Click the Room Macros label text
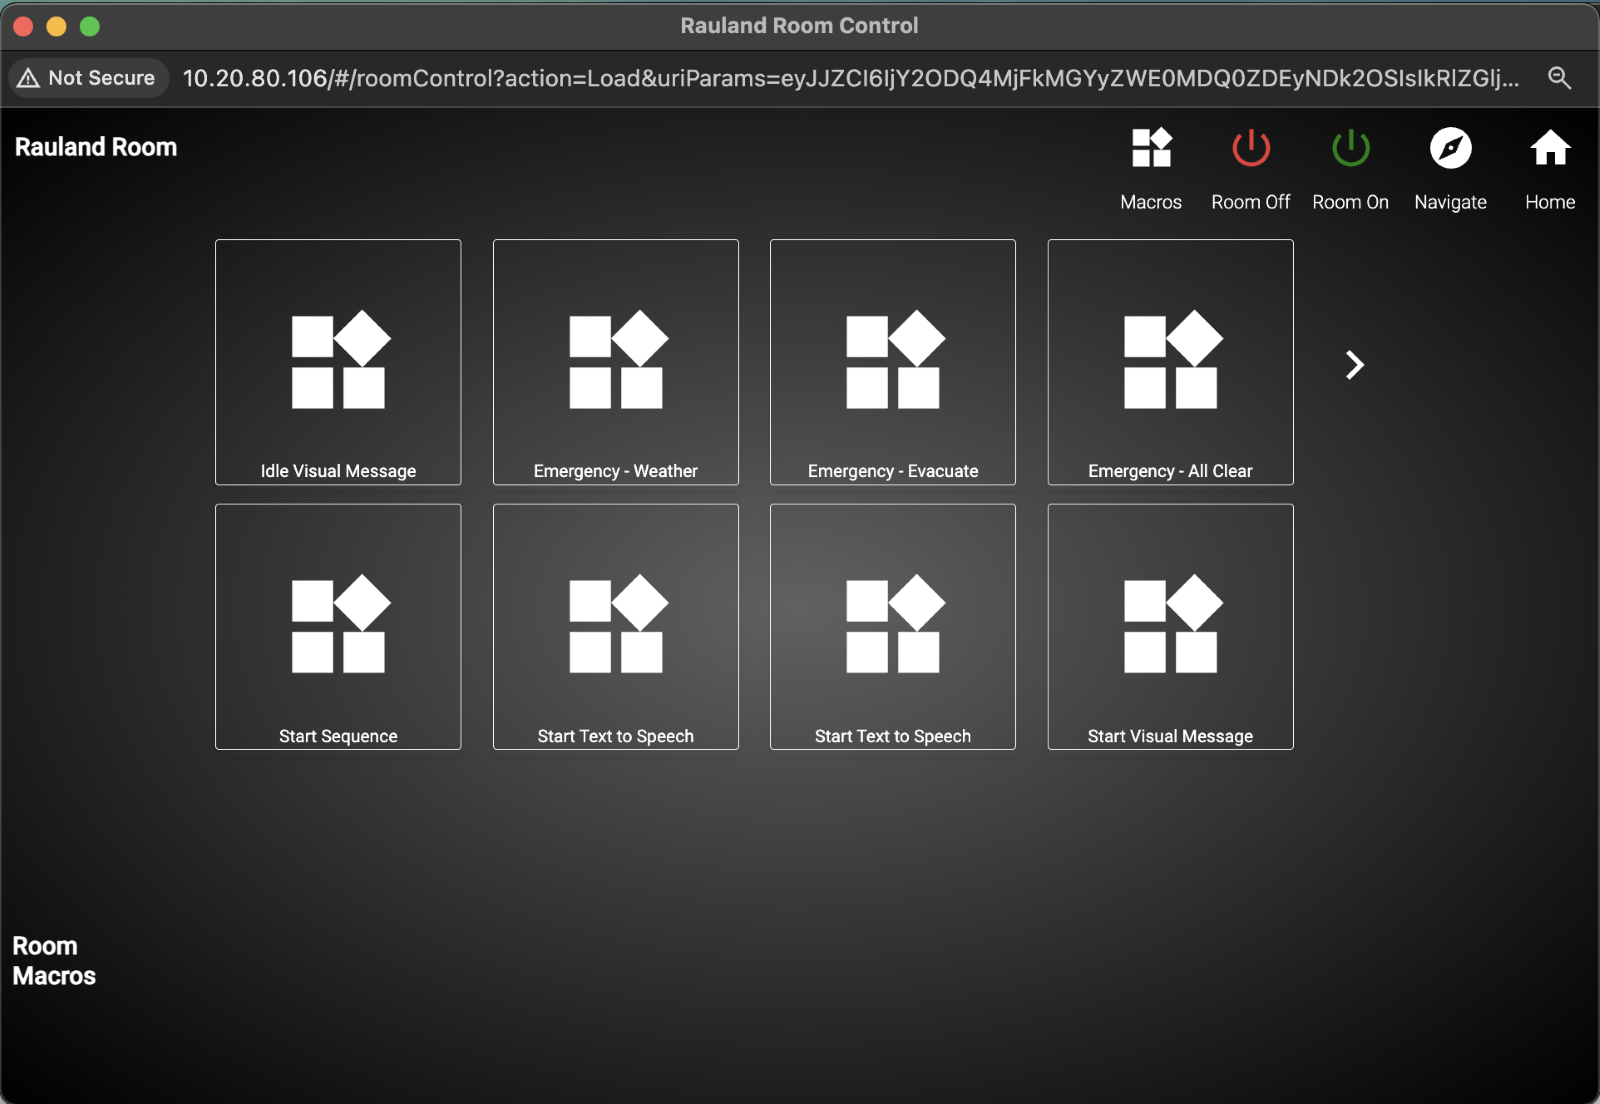 [54, 961]
